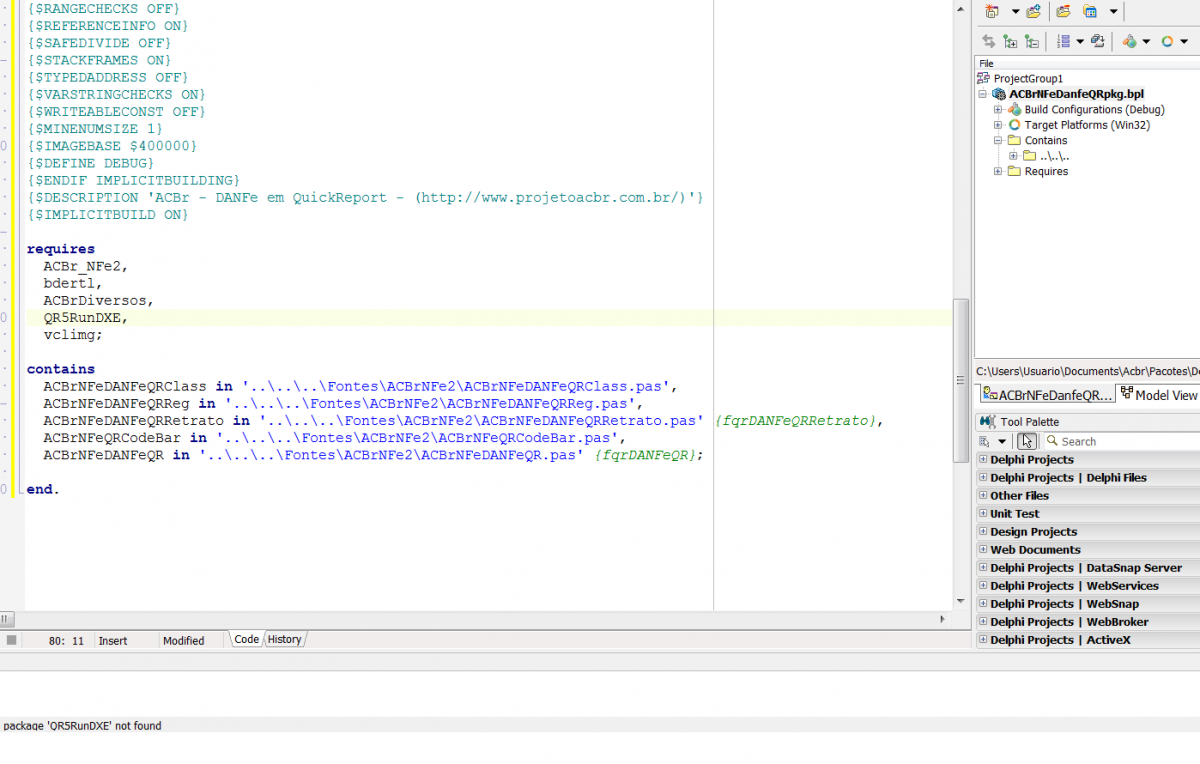Open the Tool Palette categories dropdown arrow
Viewport: 1200px width, 764px height.
coord(1002,442)
